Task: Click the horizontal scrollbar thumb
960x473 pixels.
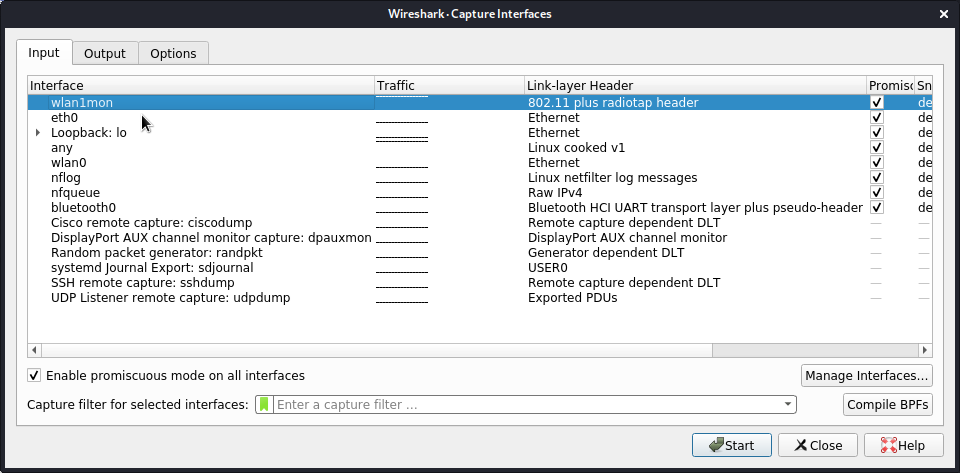Action: pyautogui.click(x=377, y=350)
